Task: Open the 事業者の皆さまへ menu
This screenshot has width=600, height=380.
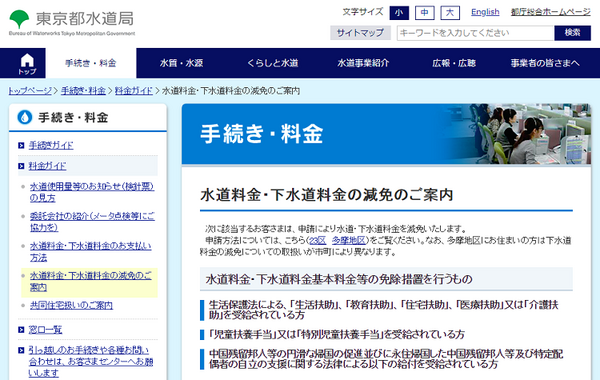Action: click(545, 63)
